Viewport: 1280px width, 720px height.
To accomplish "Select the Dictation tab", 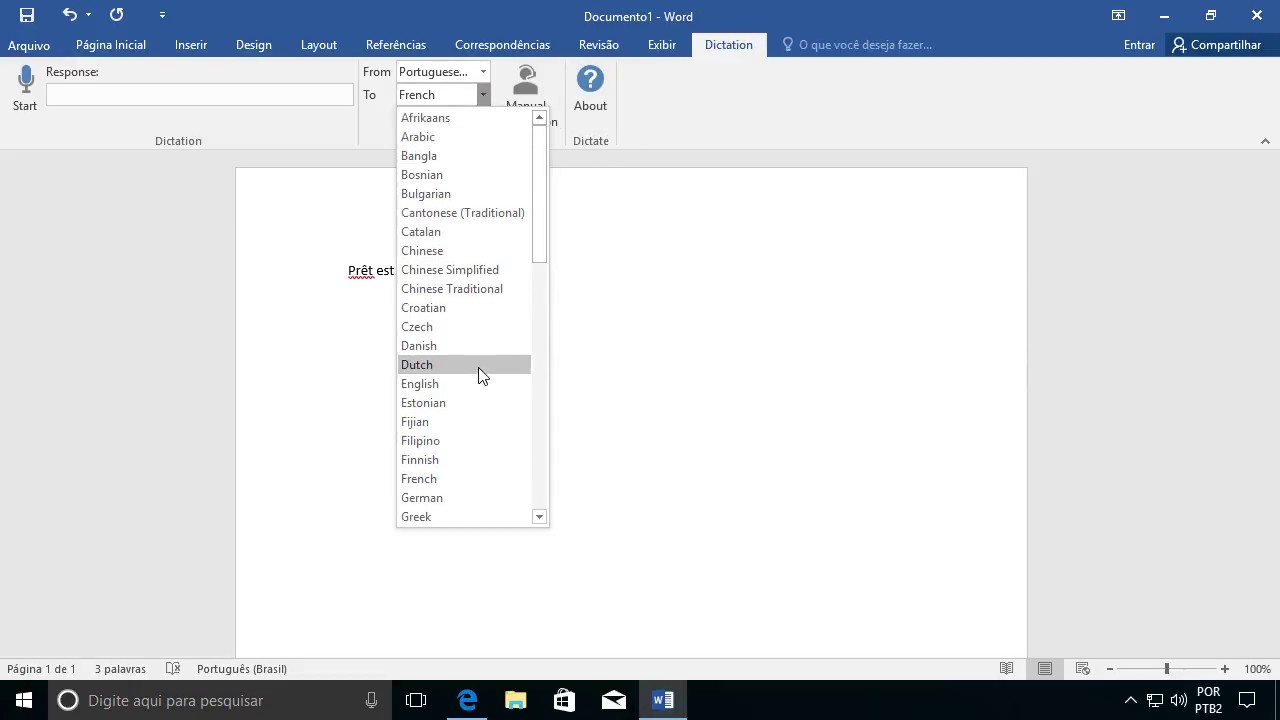I will coord(729,45).
